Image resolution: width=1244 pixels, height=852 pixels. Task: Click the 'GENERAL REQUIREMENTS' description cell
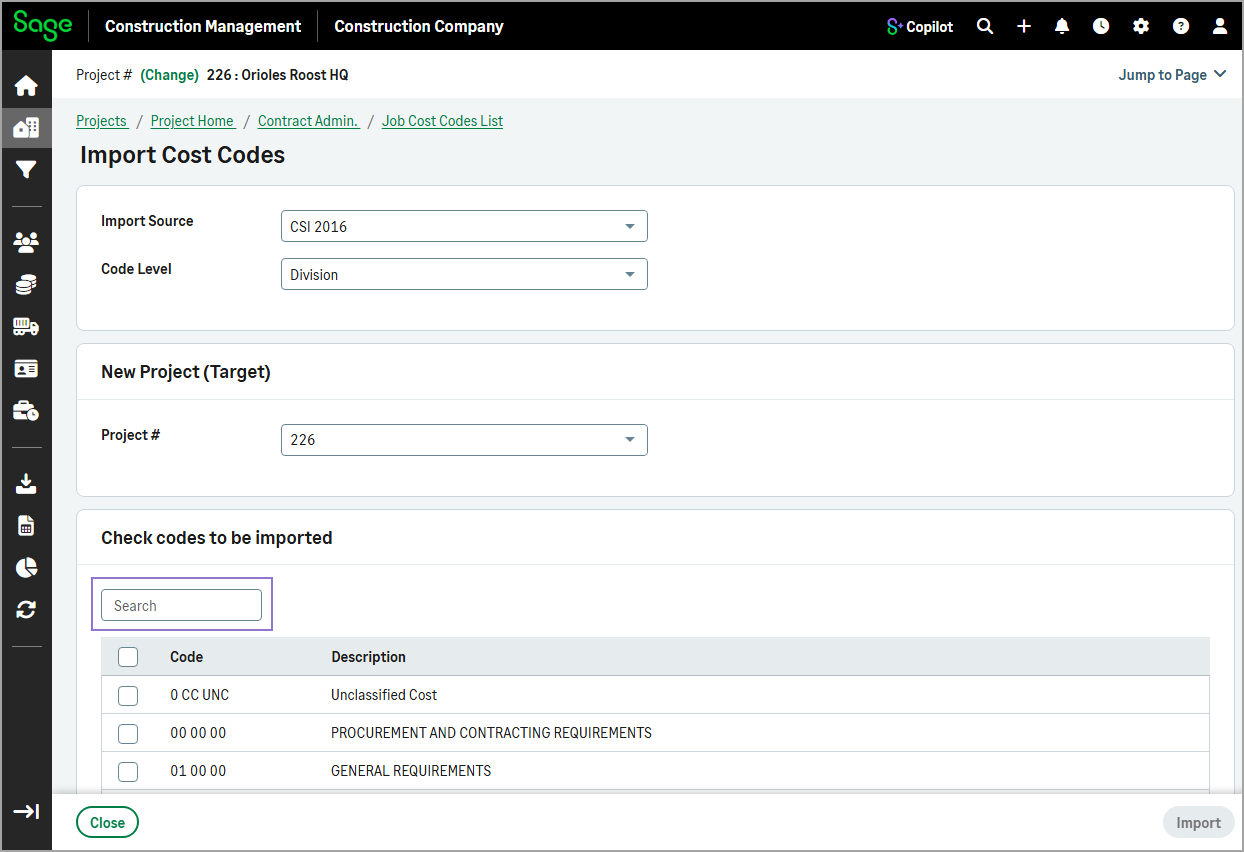tap(411, 771)
